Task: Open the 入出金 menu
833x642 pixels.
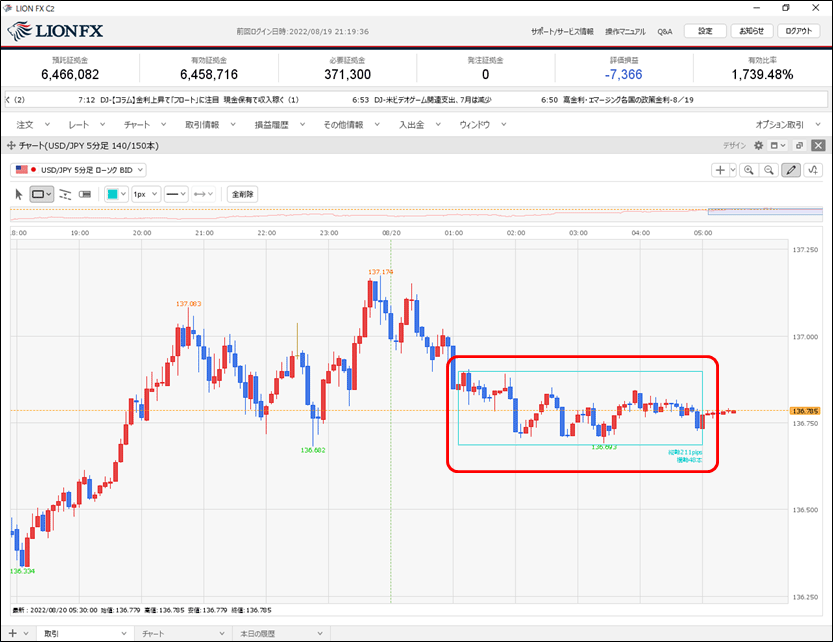Action: pyautogui.click(x=420, y=125)
